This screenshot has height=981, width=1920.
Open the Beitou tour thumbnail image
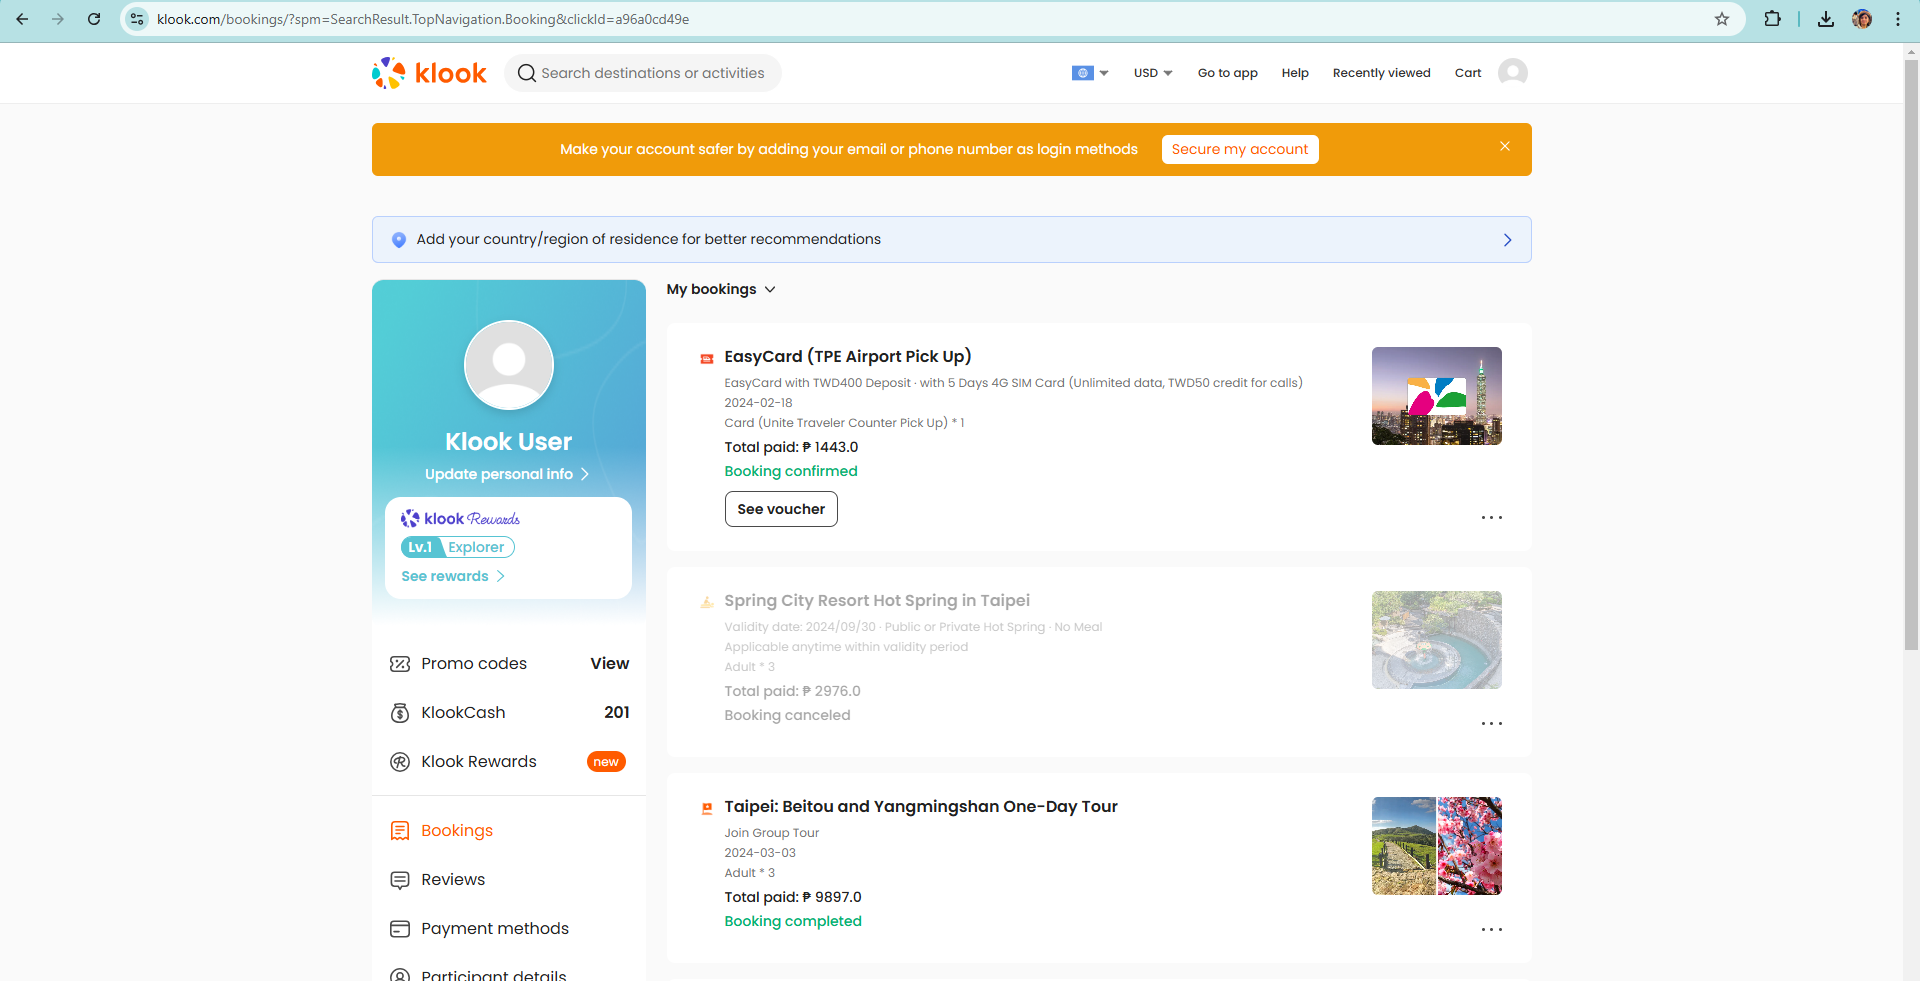pyautogui.click(x=1437, y=846)
